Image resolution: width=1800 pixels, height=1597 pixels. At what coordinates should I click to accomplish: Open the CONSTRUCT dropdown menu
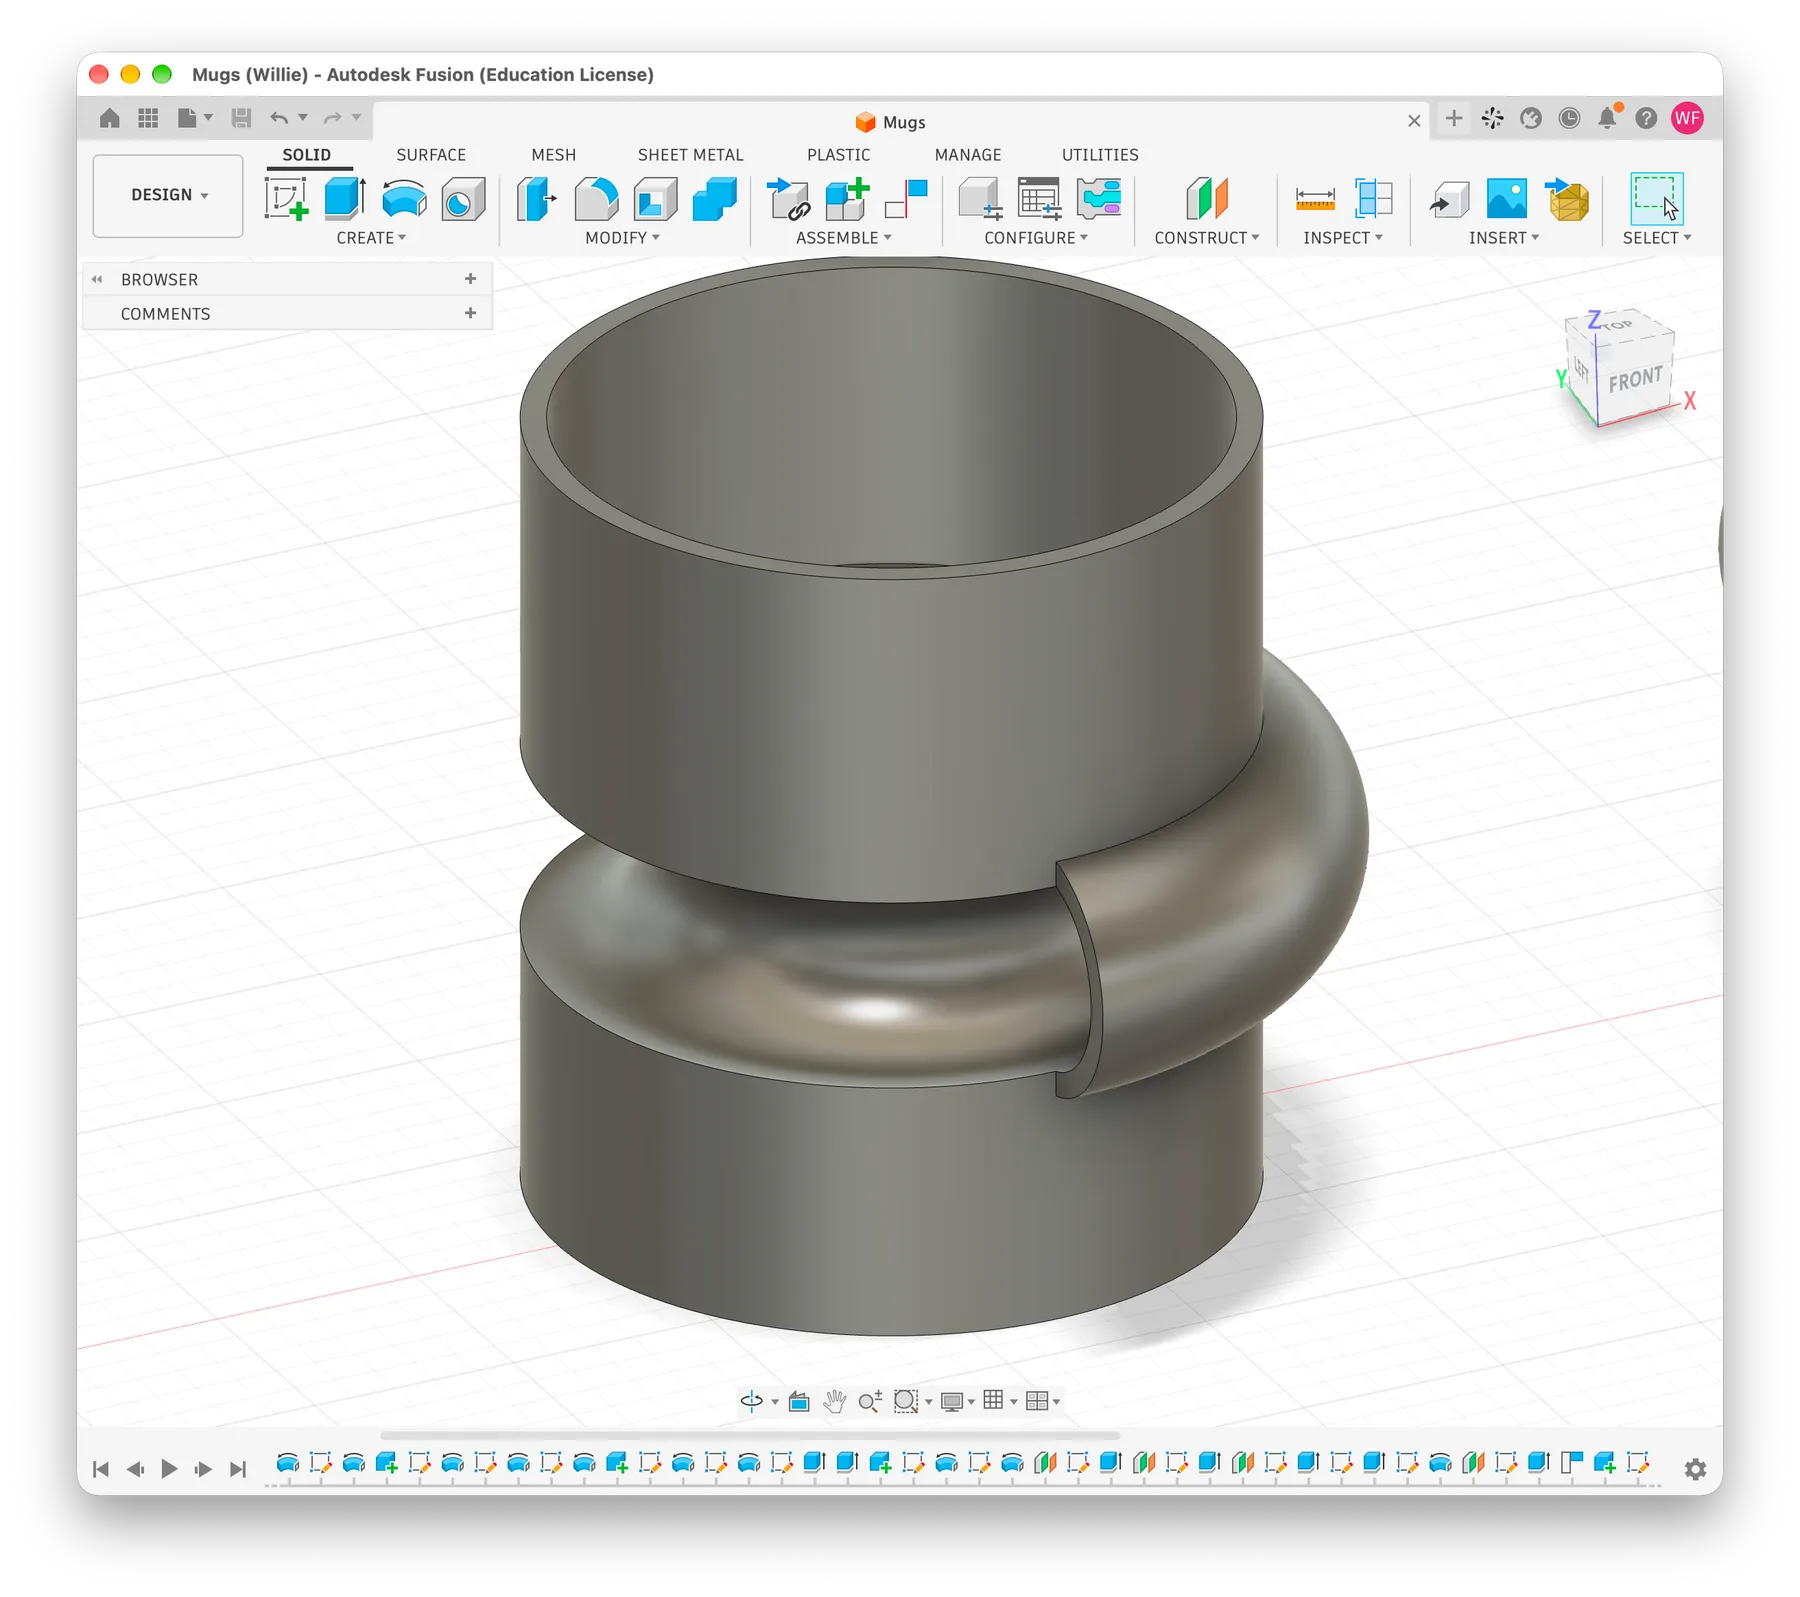click(x=1207, y=238)
